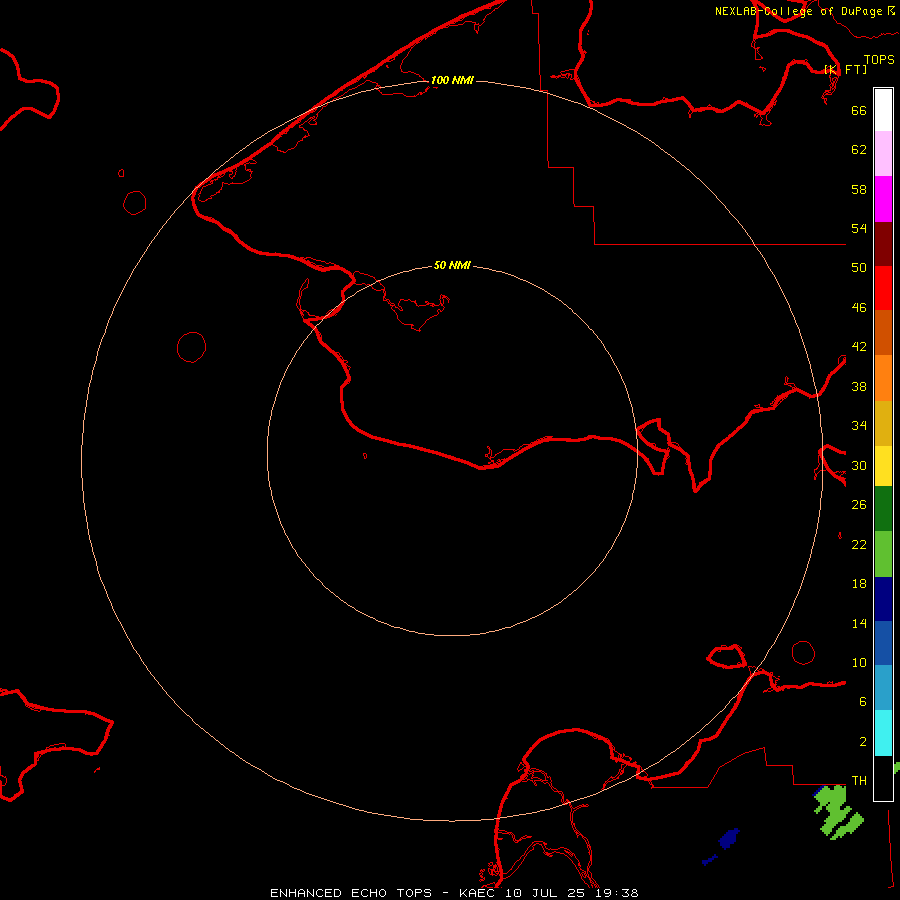Viewport: 900px width, 900px height.
Task: Click the "18" legend value
Action: [859, 584]
